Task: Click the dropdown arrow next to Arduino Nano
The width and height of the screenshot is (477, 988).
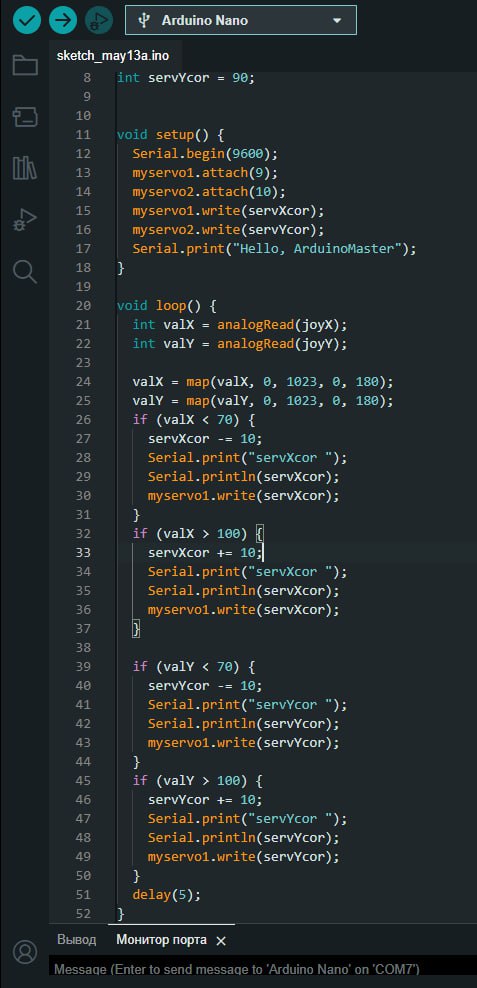Action: [336, 21]
